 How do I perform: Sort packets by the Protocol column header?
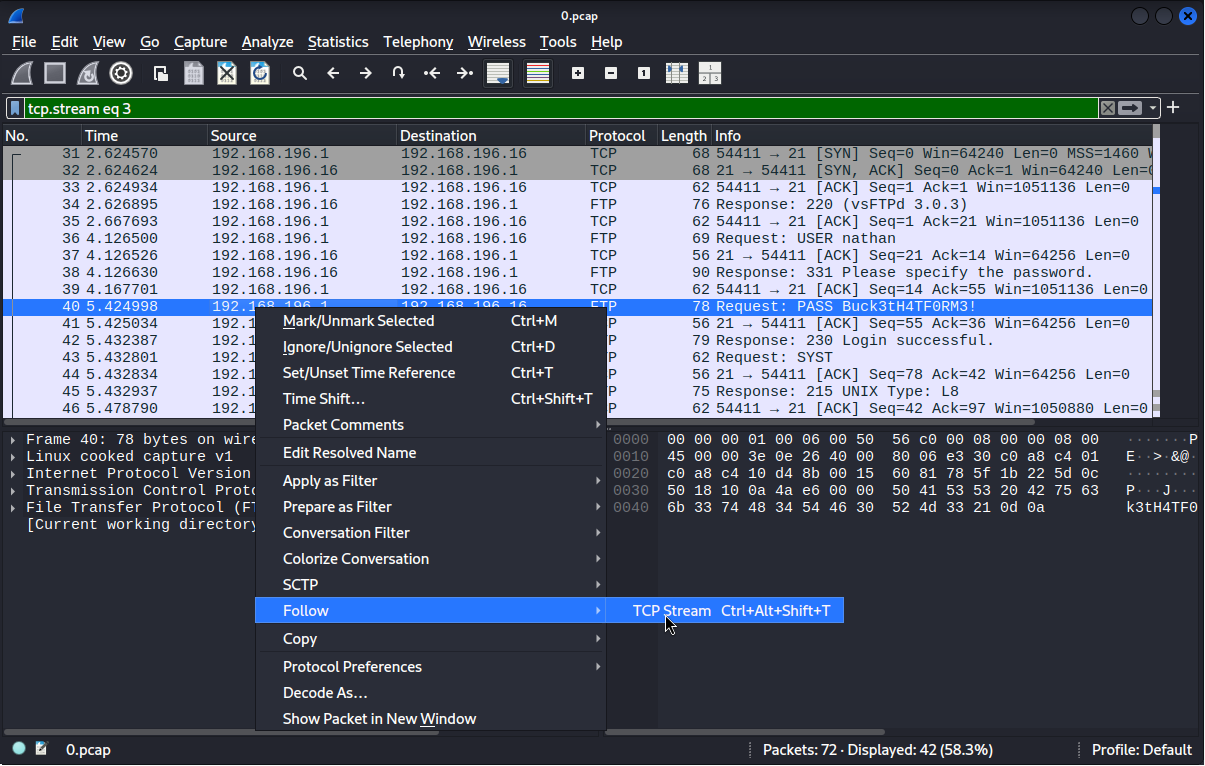tap(621, 136)
